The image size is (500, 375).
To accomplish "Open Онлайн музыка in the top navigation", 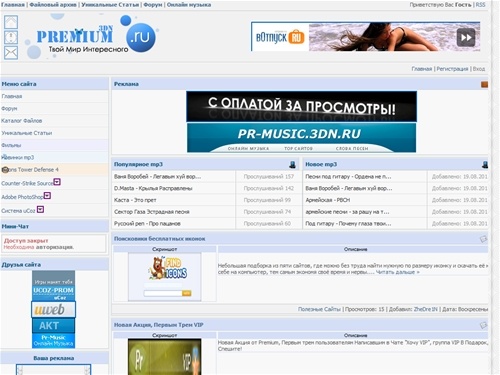I will [189, 5].
